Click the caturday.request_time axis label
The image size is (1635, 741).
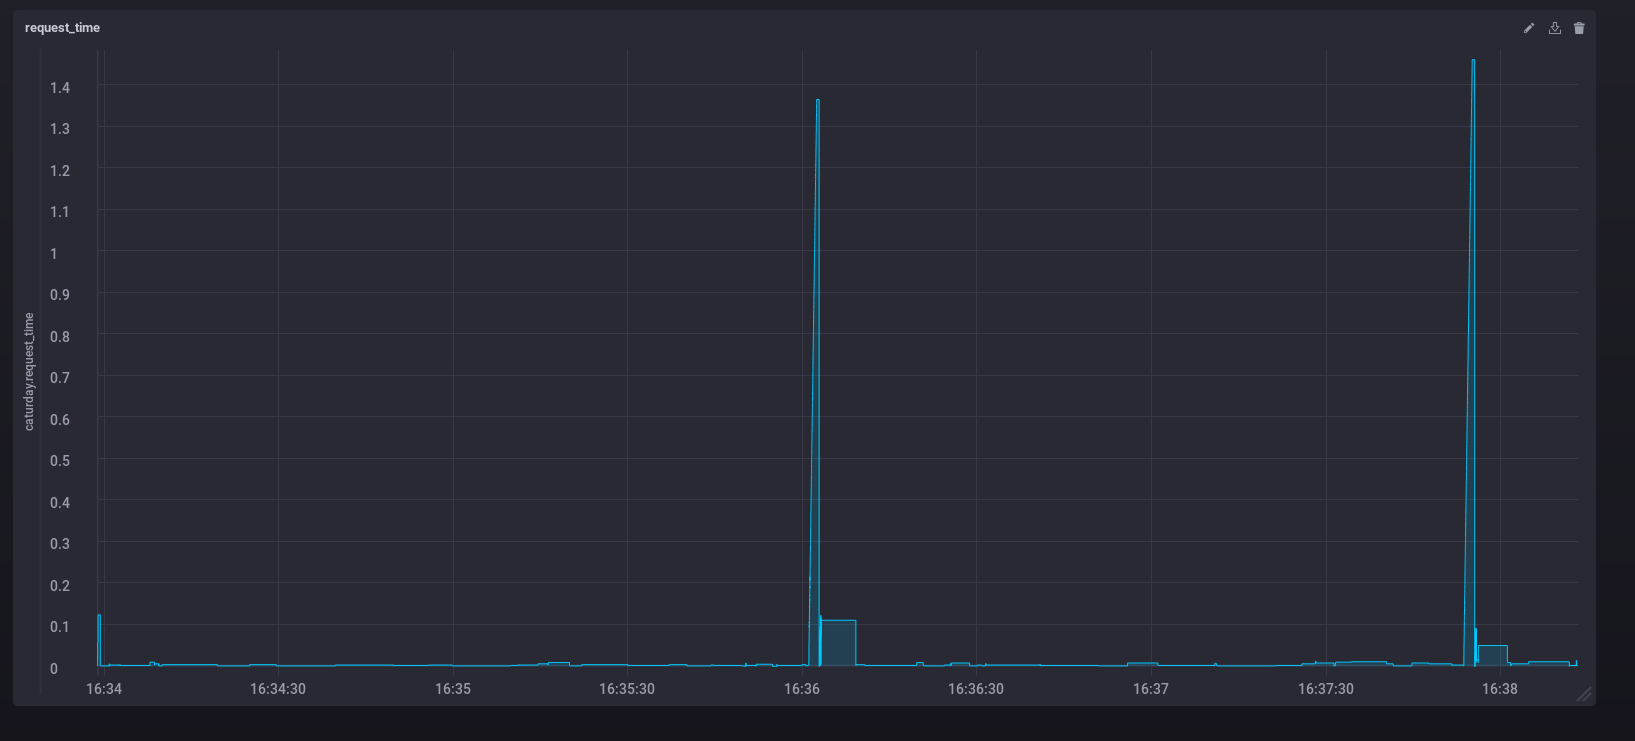29,371
